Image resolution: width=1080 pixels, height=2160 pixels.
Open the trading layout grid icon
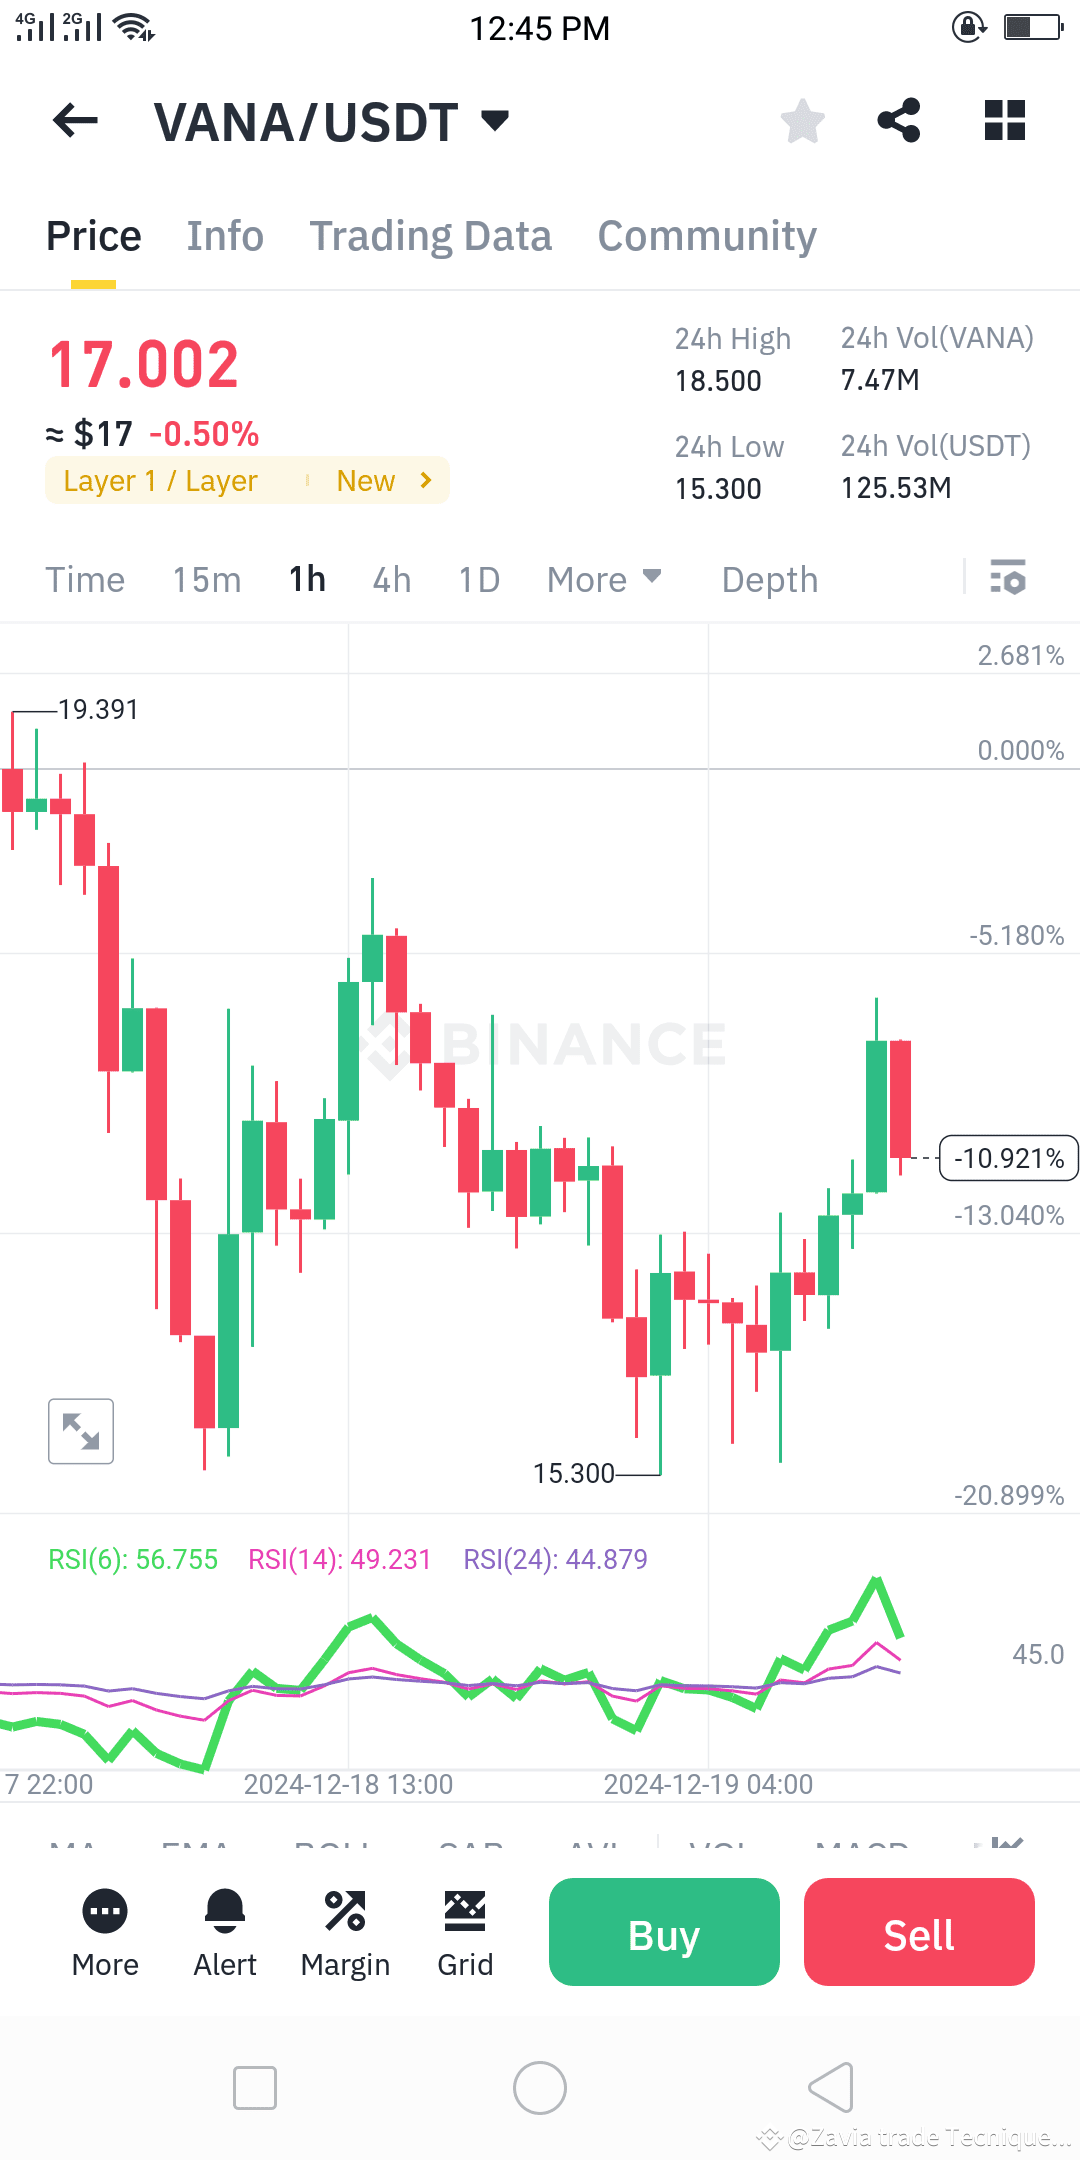point(1004,120)
